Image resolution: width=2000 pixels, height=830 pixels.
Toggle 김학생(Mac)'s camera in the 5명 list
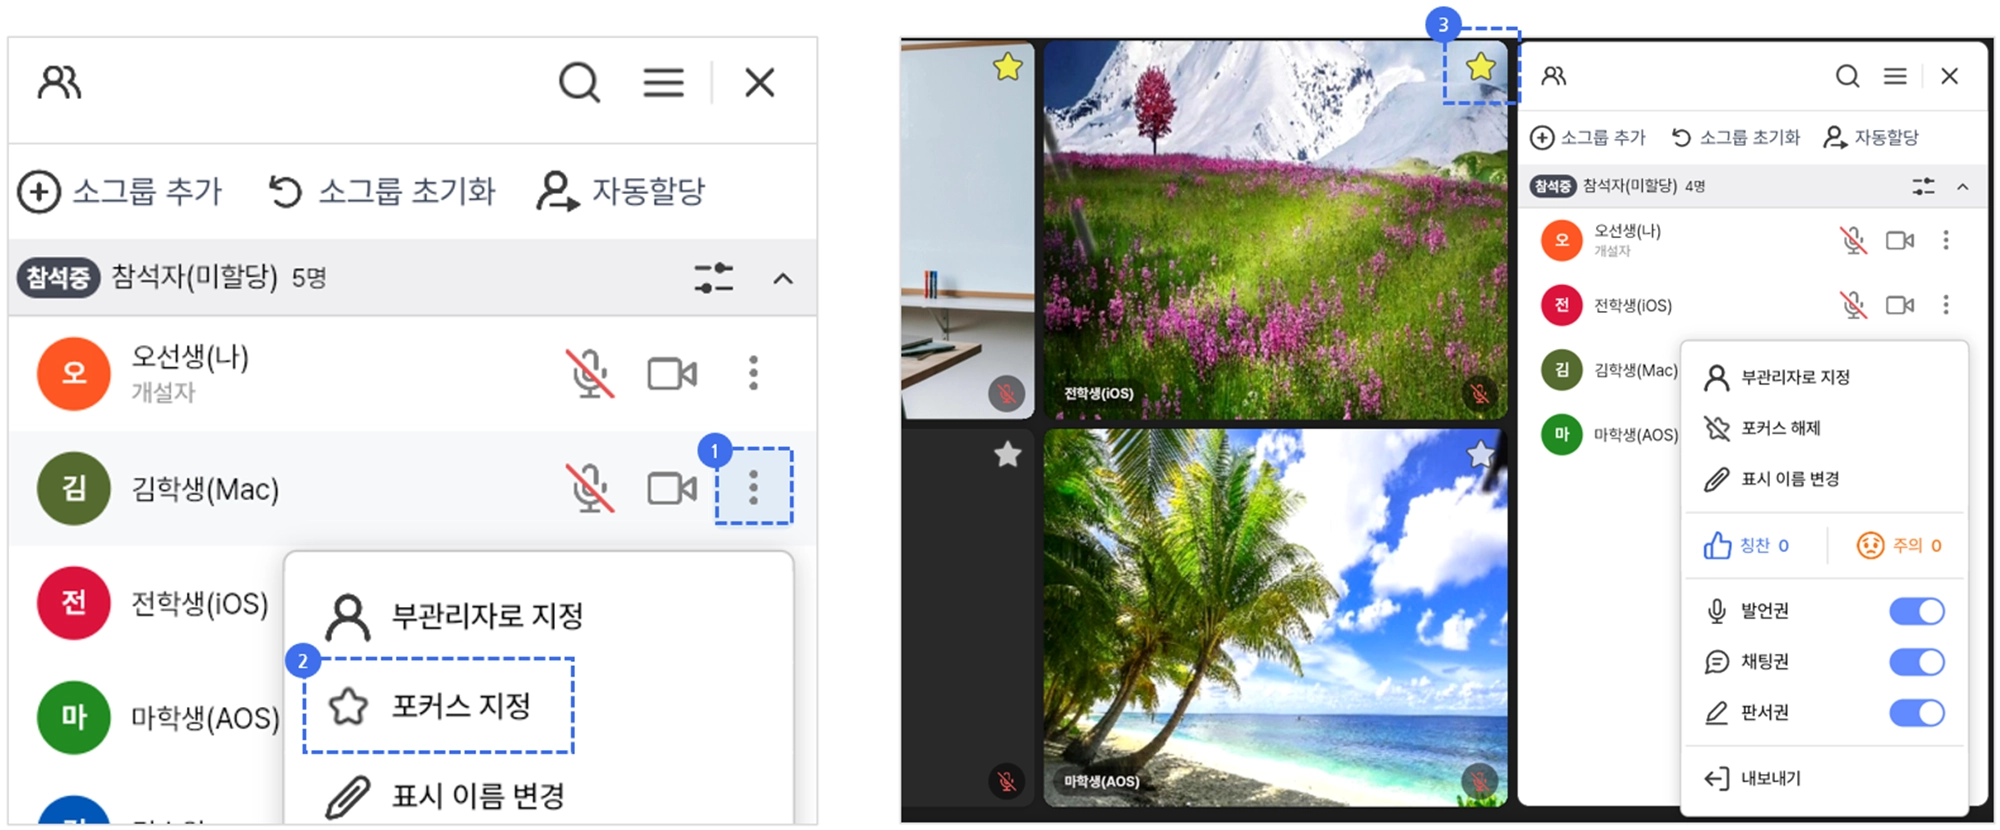pos(672,489)
